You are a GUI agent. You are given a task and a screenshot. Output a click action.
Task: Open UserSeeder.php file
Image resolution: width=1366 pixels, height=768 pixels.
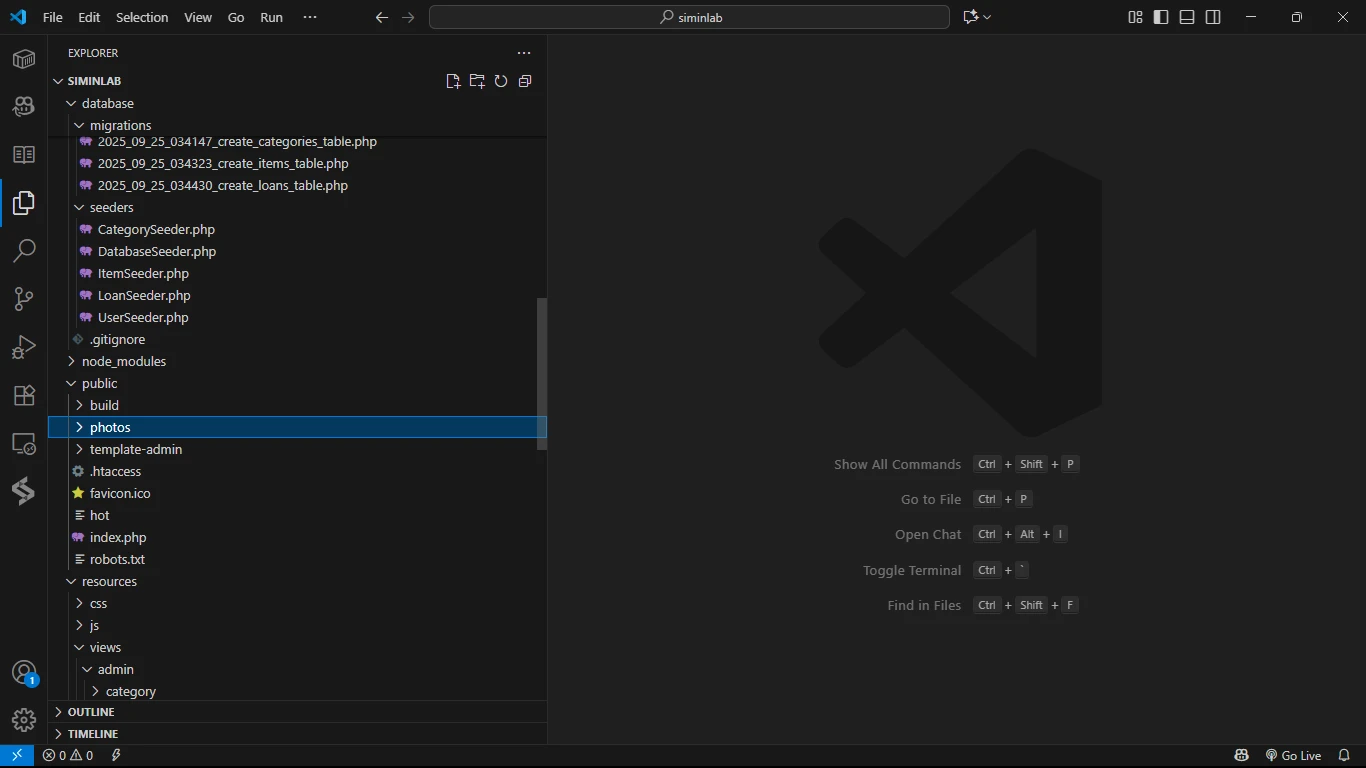coord(143,317)
